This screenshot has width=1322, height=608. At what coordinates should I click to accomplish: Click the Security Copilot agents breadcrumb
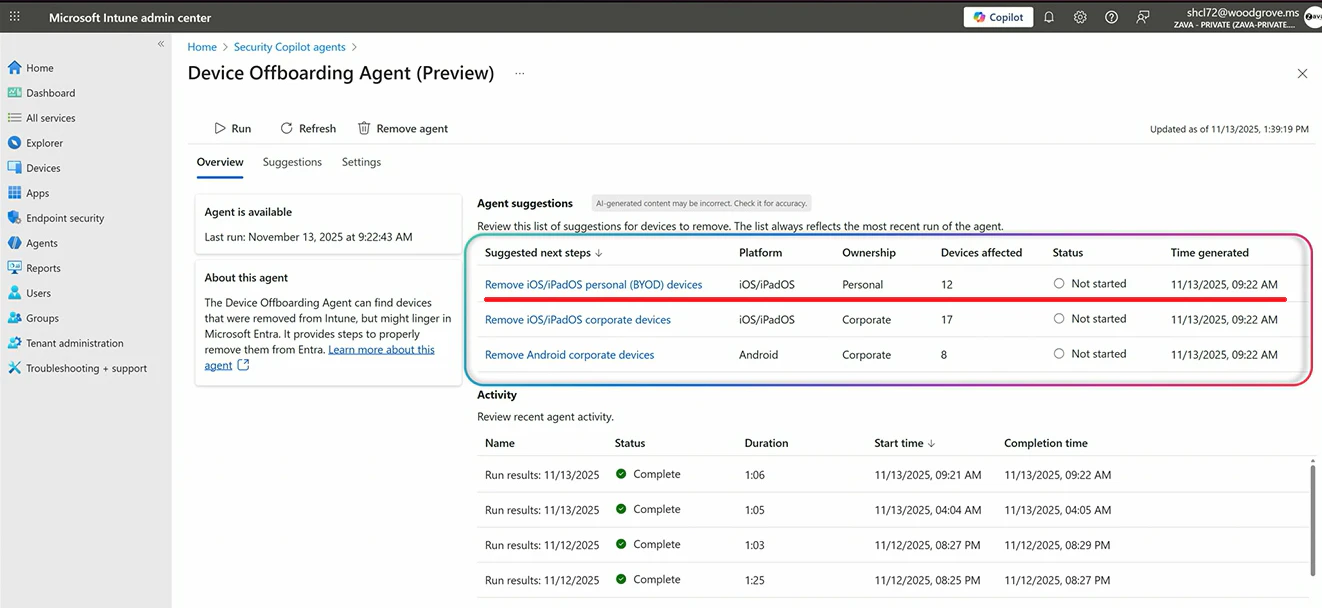coord(290,47)
